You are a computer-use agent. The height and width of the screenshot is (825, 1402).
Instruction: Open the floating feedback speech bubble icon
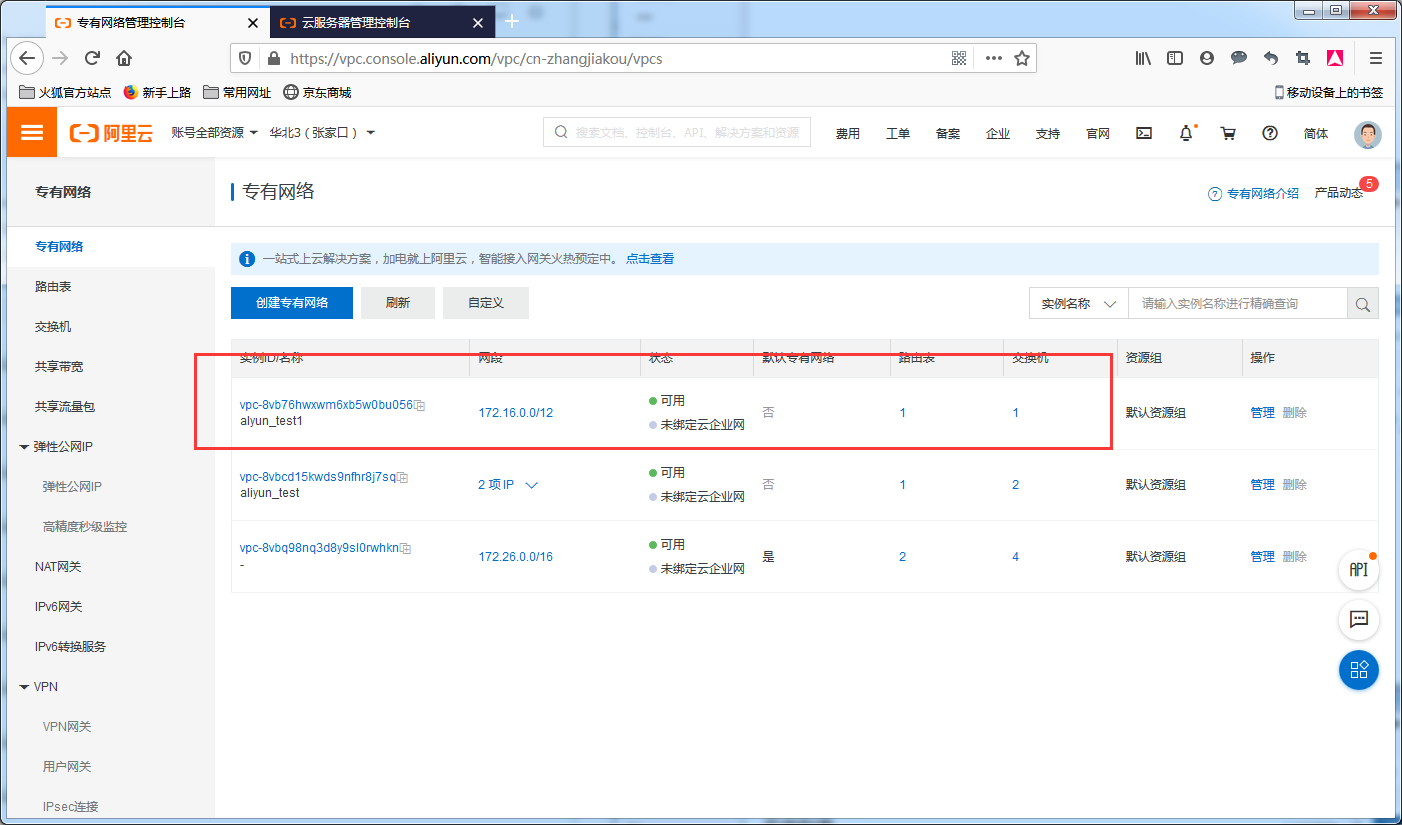(x=1358, y=620)
